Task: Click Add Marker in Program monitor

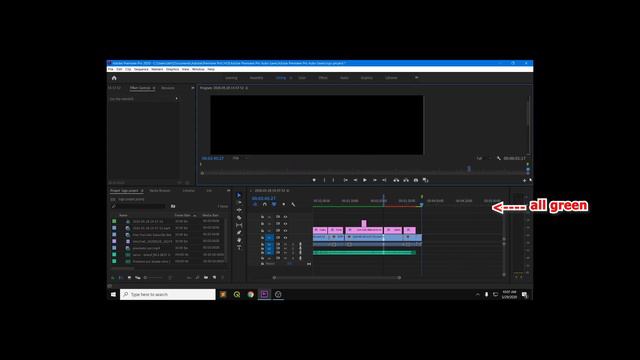Action: click(314, 180)
